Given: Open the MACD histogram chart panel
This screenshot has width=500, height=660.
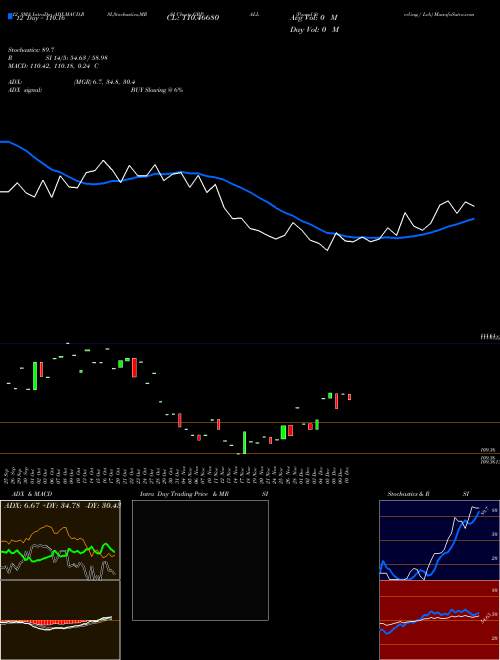Looking at the screenshot, I should click(x=60, y=620).
